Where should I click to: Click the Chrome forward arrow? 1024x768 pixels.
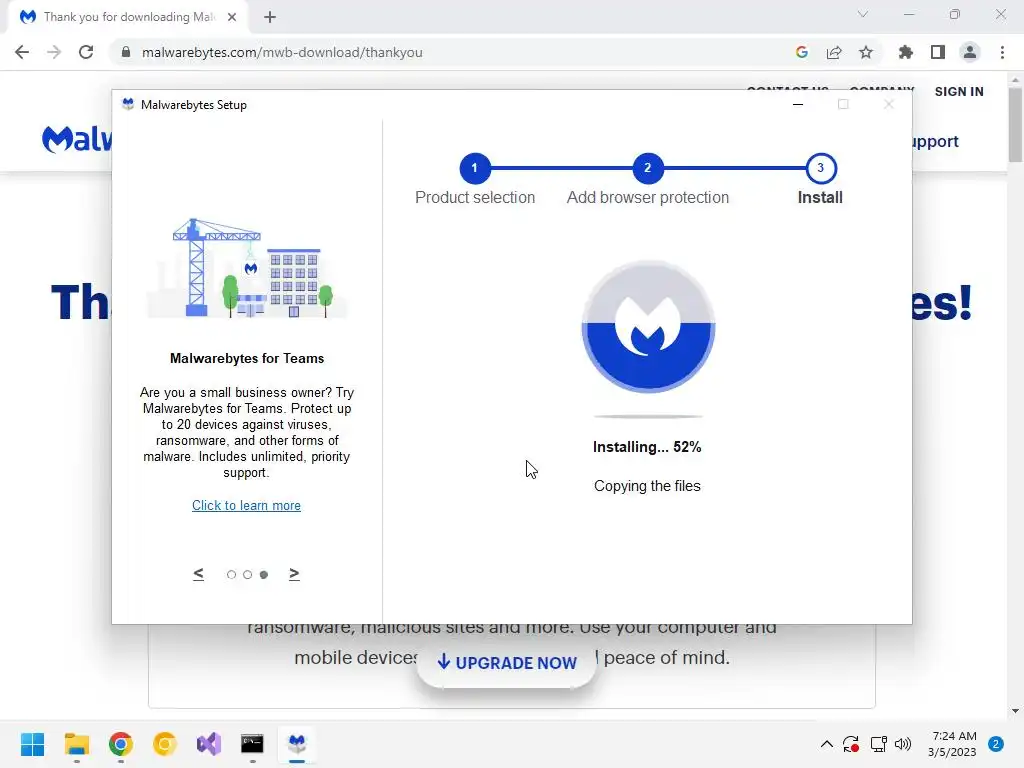click(54, 52)
